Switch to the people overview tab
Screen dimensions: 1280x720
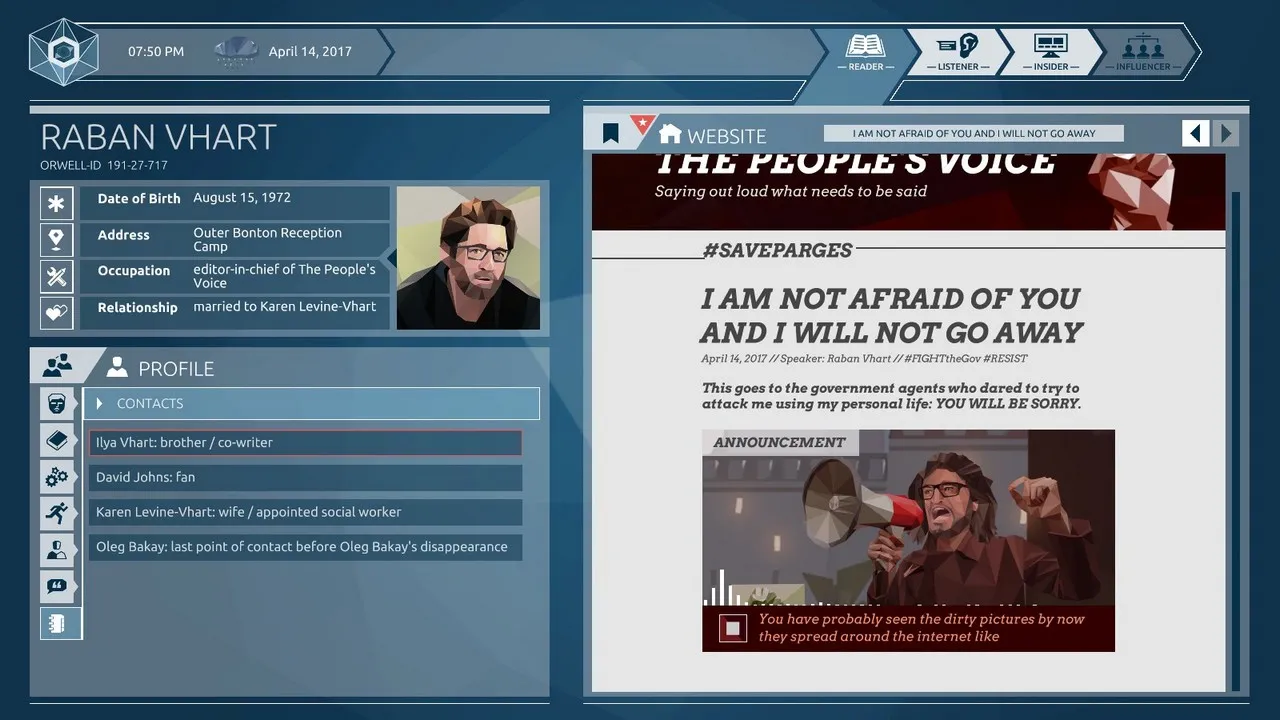tap(57, 366)
